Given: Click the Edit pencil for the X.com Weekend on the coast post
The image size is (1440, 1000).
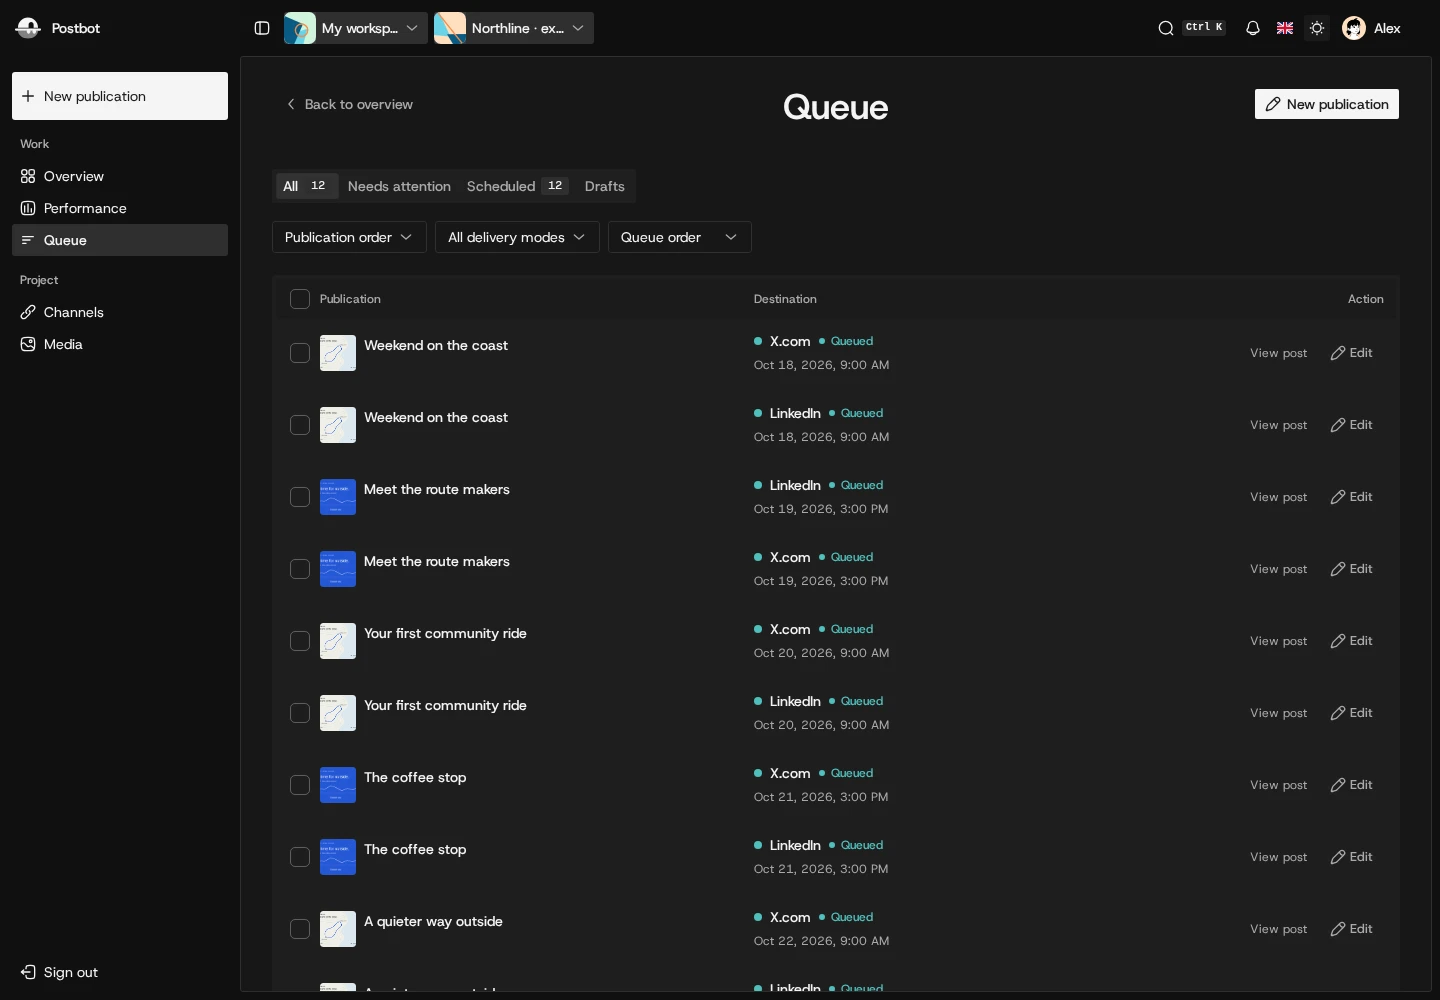Looking at the screenshot, I should point(1338,353).
